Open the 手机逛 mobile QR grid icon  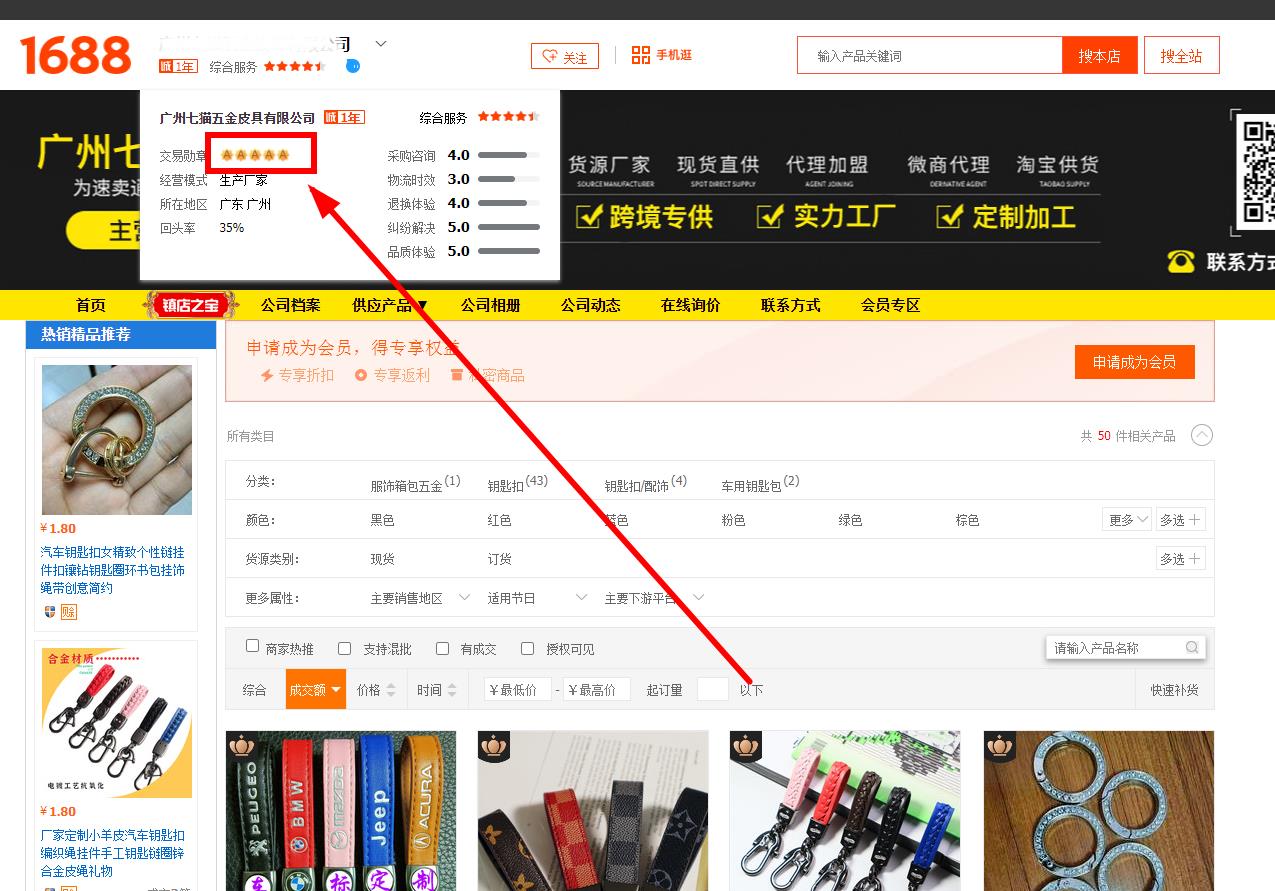coord(641,55)
